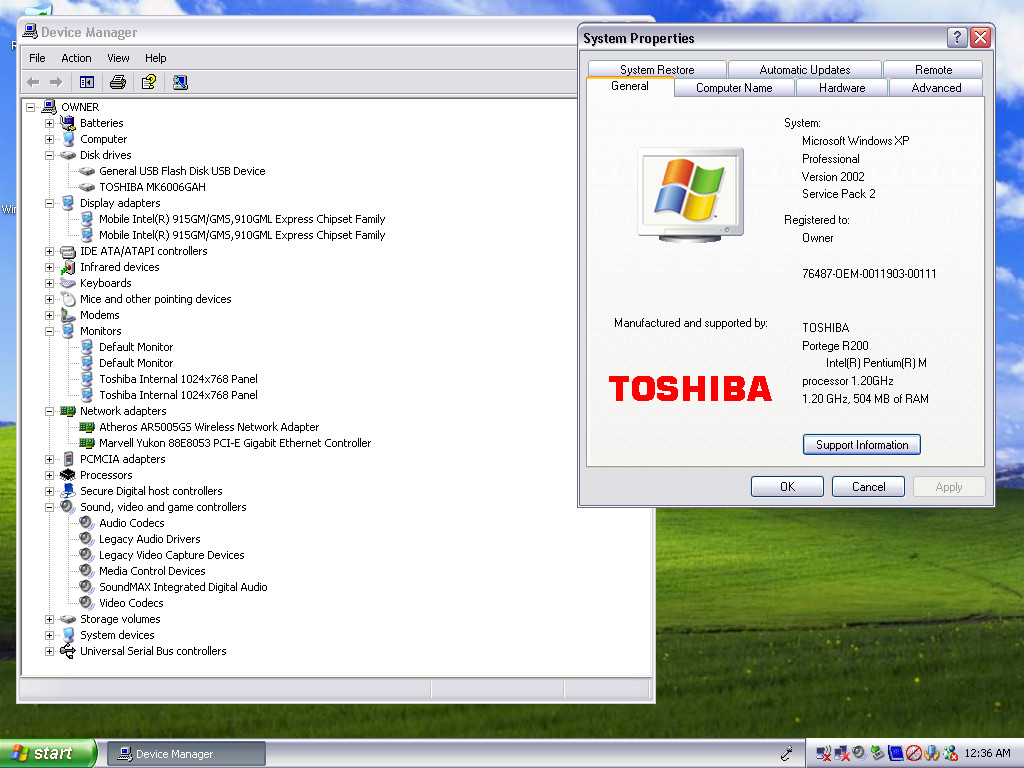Expand the System devices node

pyautogui.click(x=49, y=635)
